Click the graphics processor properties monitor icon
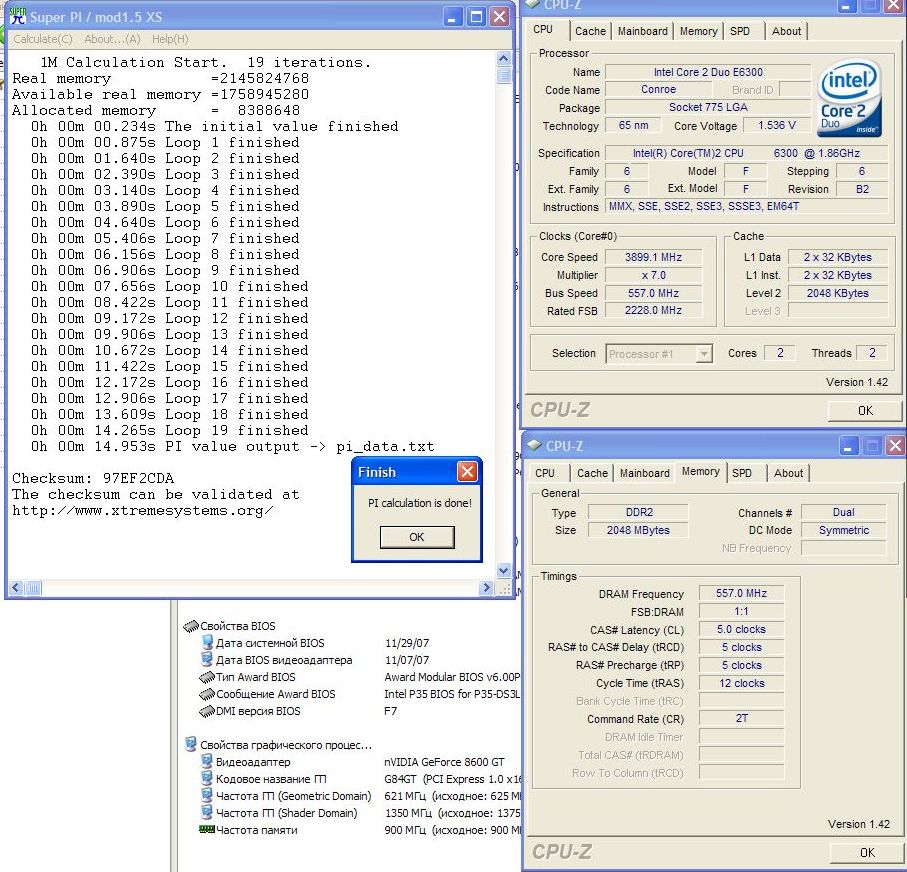The height and width of the screenshot is (872, 907). click(x=191, y=744)
